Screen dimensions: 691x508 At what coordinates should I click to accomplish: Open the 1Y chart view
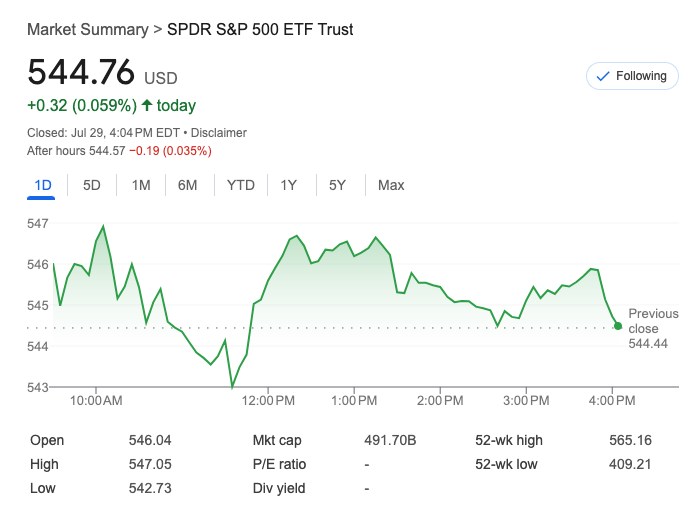point(289,185)
